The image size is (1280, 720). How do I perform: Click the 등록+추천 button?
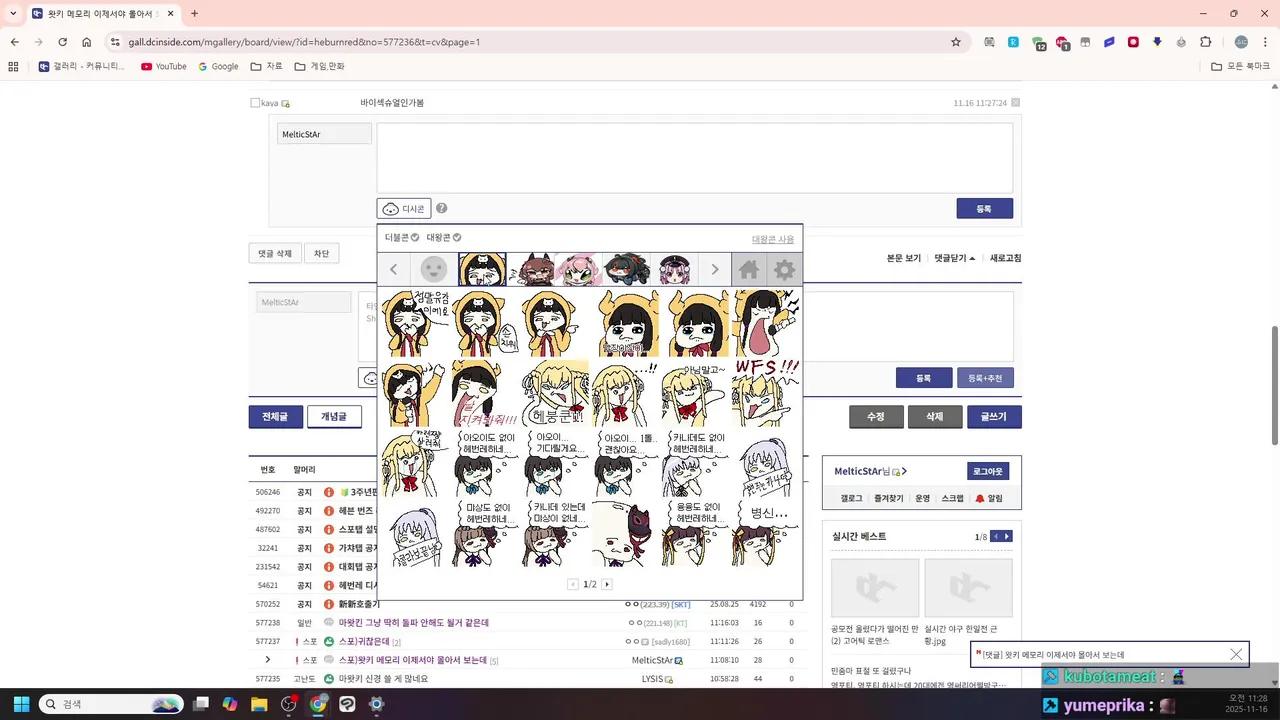pos(985,378)
